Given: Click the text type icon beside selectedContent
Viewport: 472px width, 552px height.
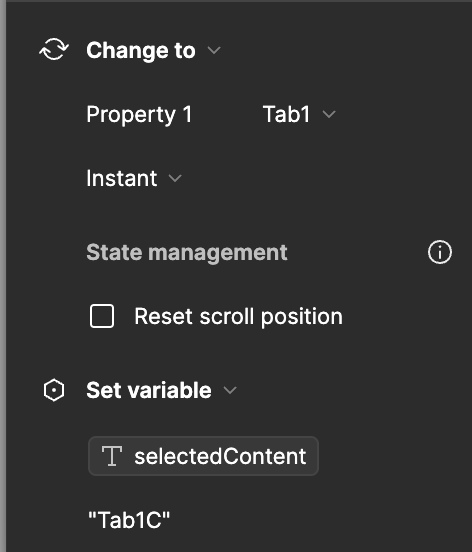Looking at the screenshot, I should 112,456.
